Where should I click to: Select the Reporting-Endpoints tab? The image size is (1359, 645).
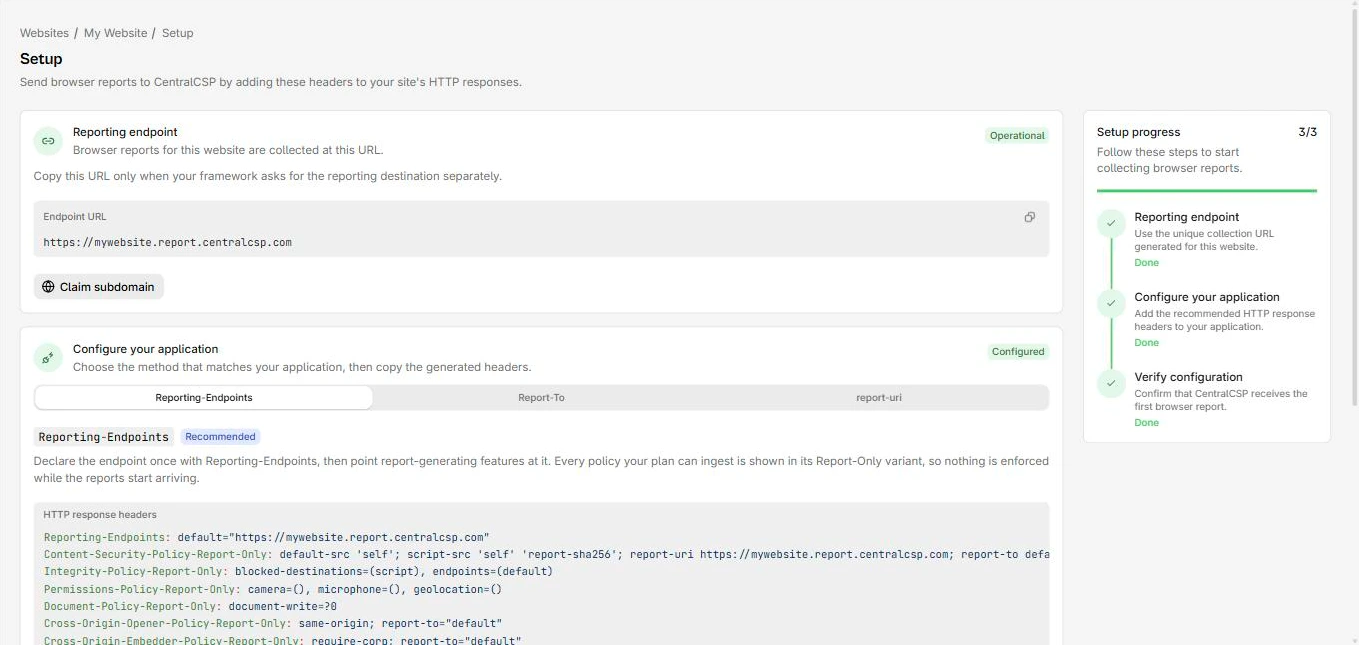204,398
